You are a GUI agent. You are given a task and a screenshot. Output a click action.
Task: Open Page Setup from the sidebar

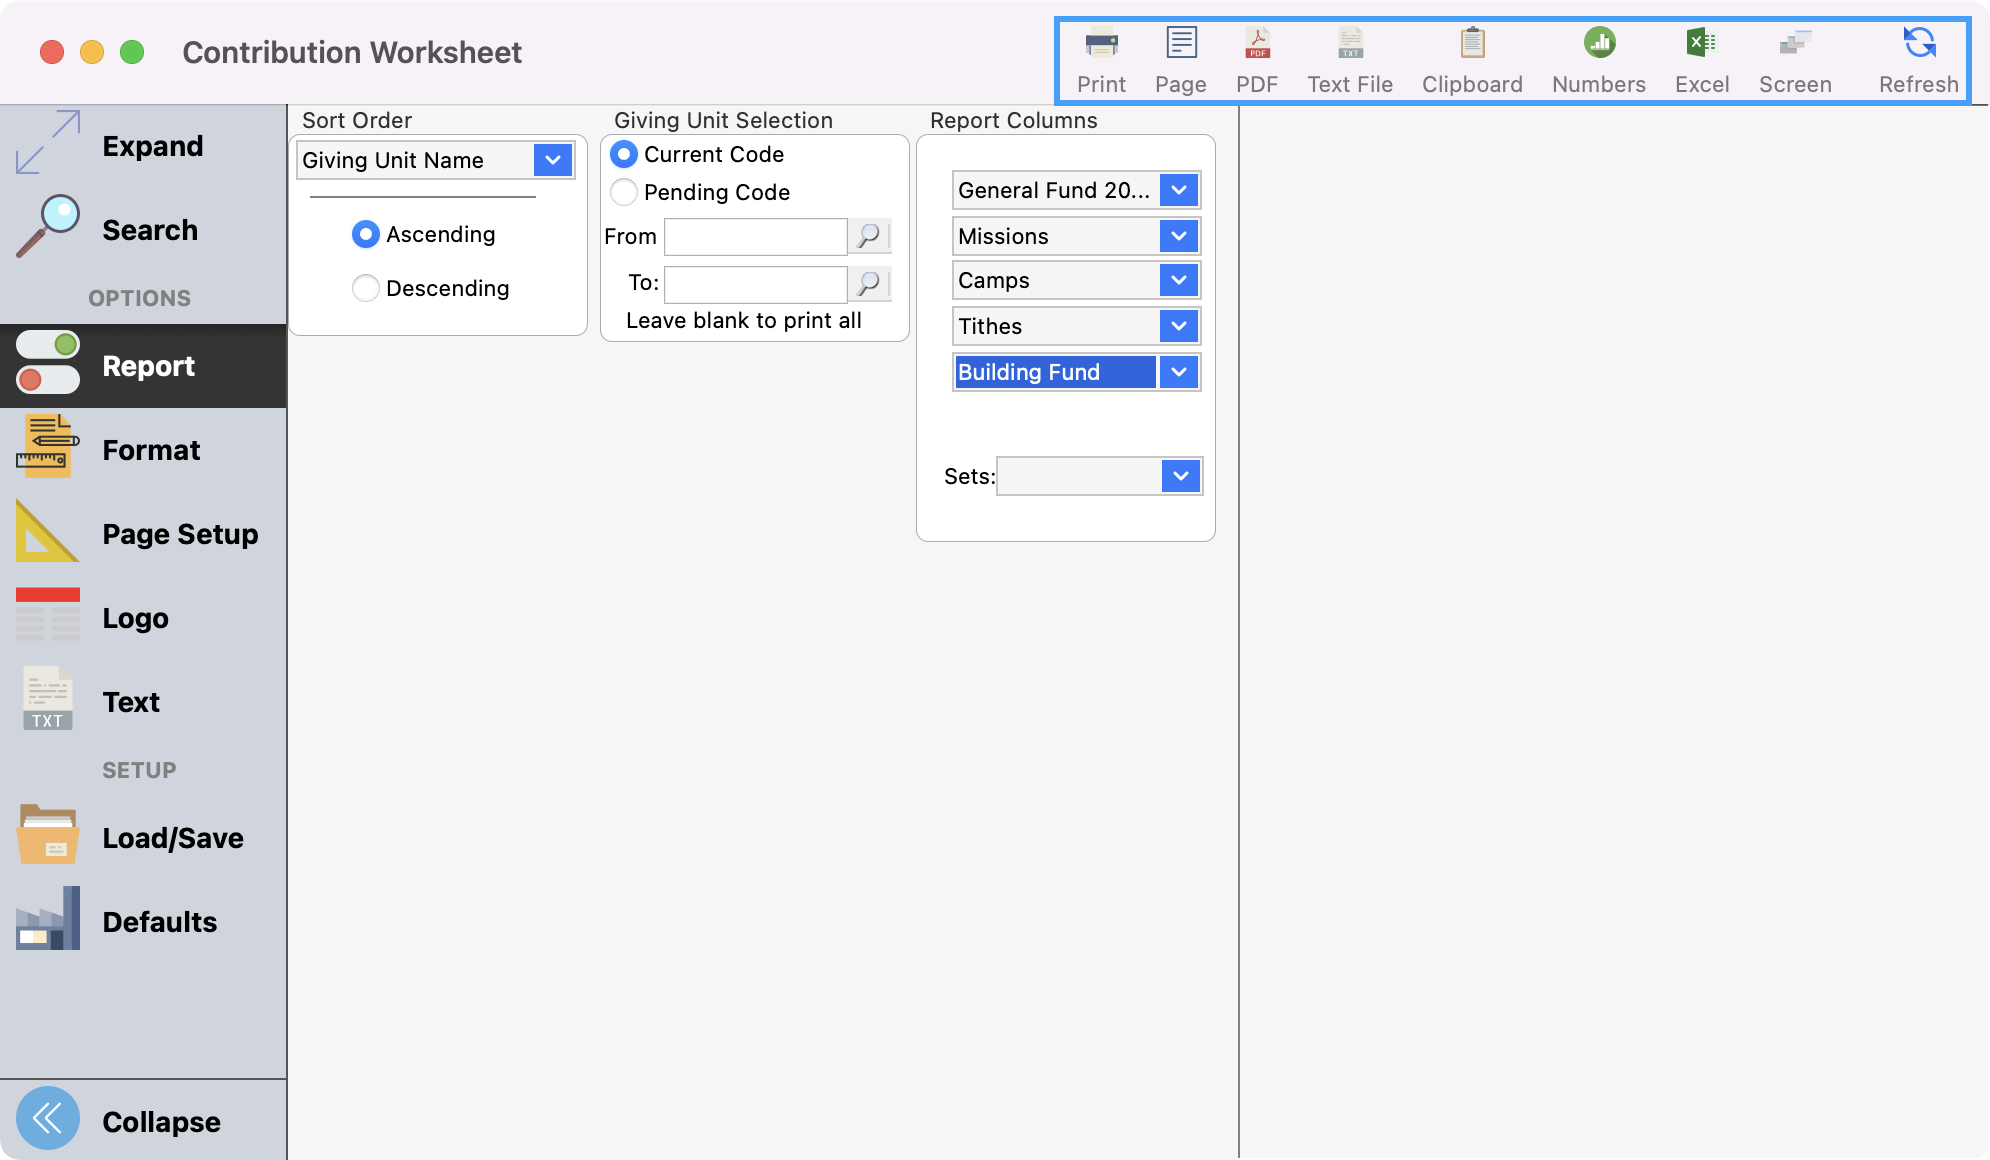(x=180, y=534)
